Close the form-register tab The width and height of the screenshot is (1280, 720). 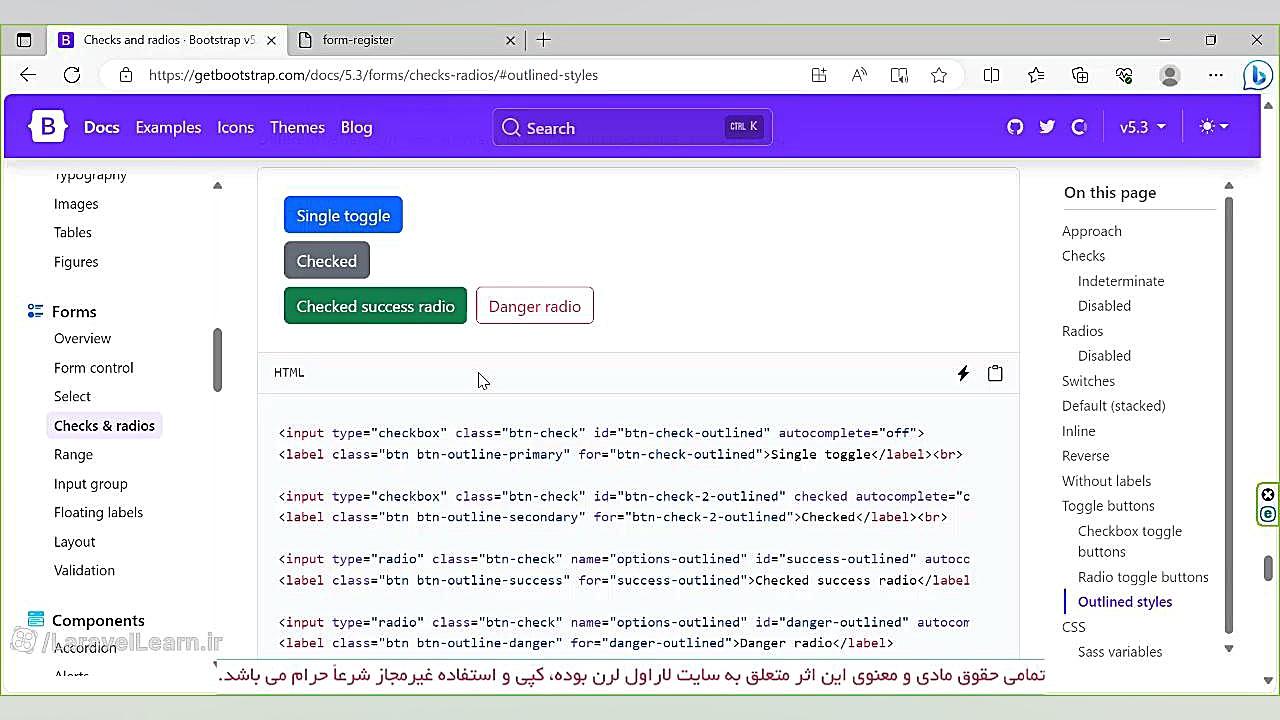(x=510, y=40)
